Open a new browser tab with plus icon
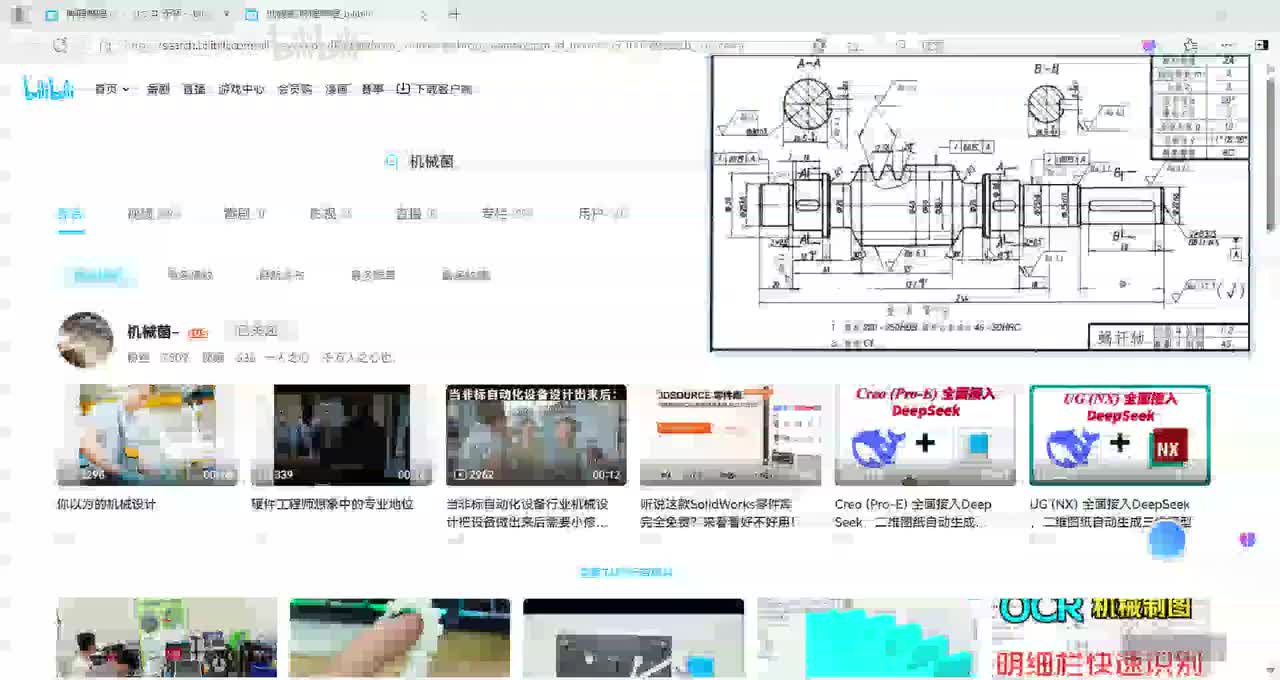Viewport: 1280px width, 680px height. (x=455, y=15)
